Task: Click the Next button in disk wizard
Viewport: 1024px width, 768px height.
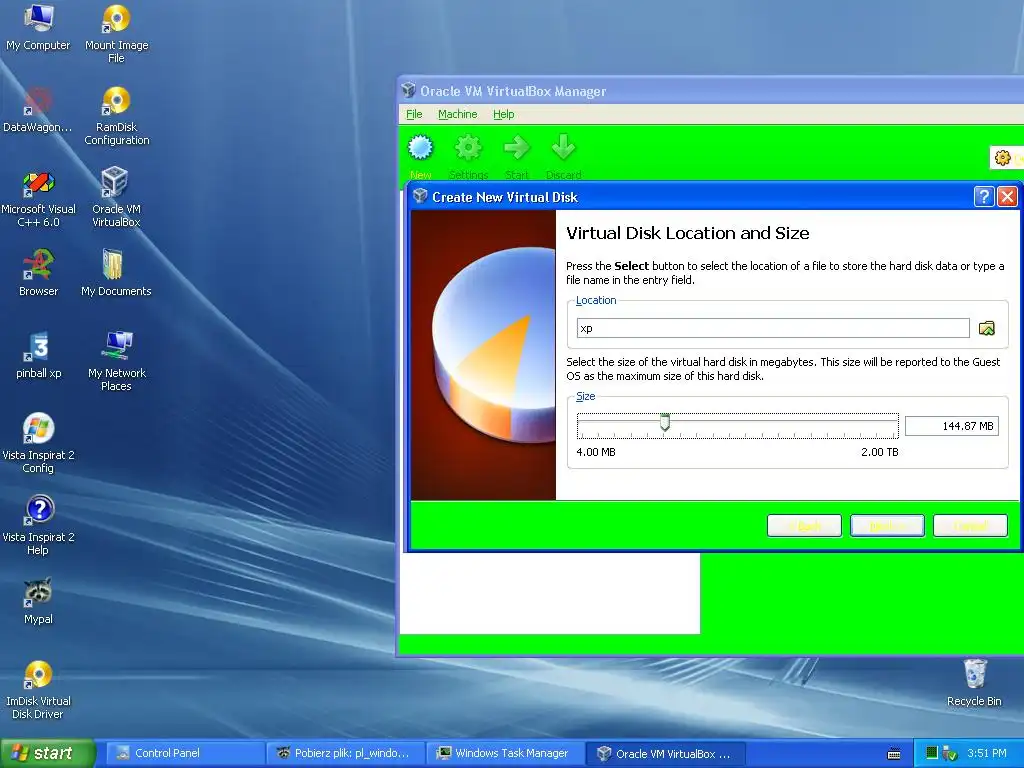Action: point(887,526)
